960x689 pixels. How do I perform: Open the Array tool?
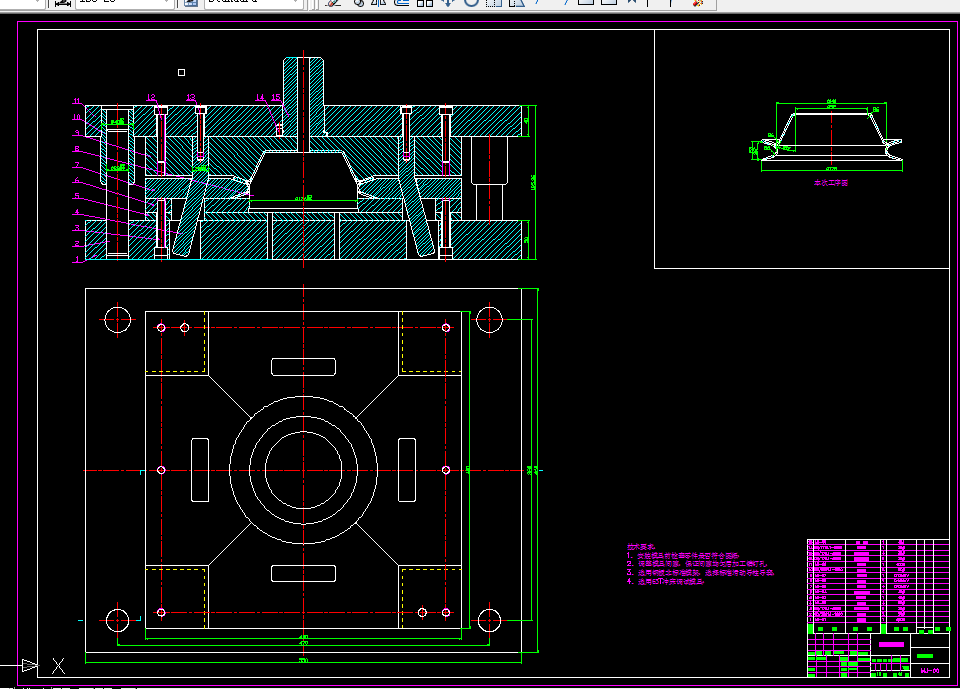tap(424, 3)
